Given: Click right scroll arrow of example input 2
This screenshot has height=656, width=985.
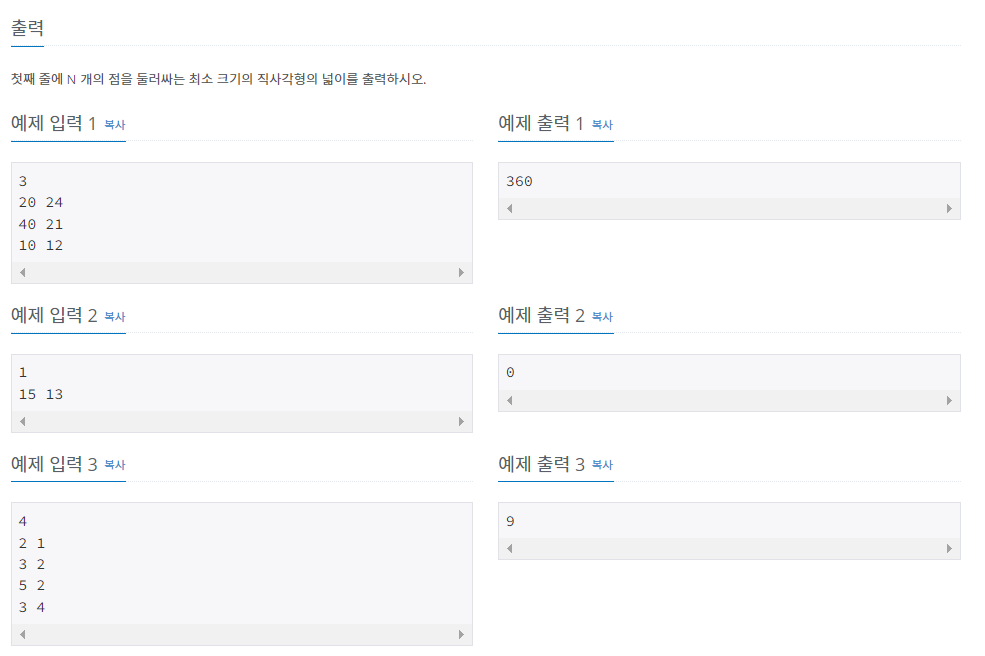Looking at the screenshot, I should tap(461, 422).
